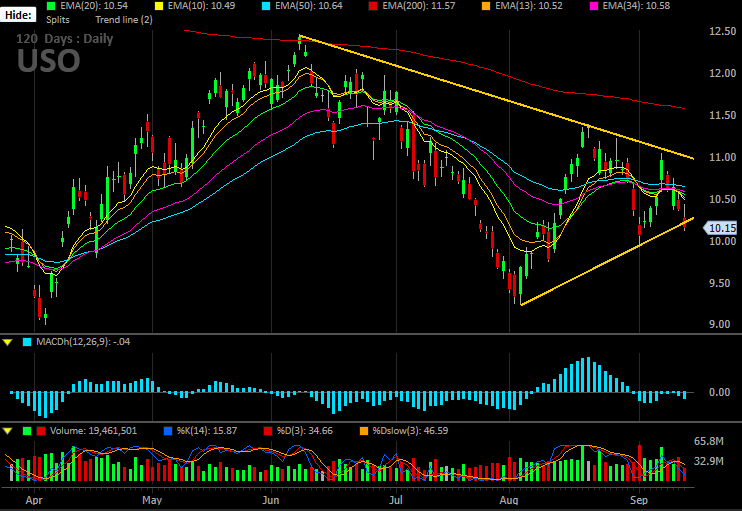742x511 pixels.
Task: Click the cyan EMA(50) legend square
Action: coord(266,6)
